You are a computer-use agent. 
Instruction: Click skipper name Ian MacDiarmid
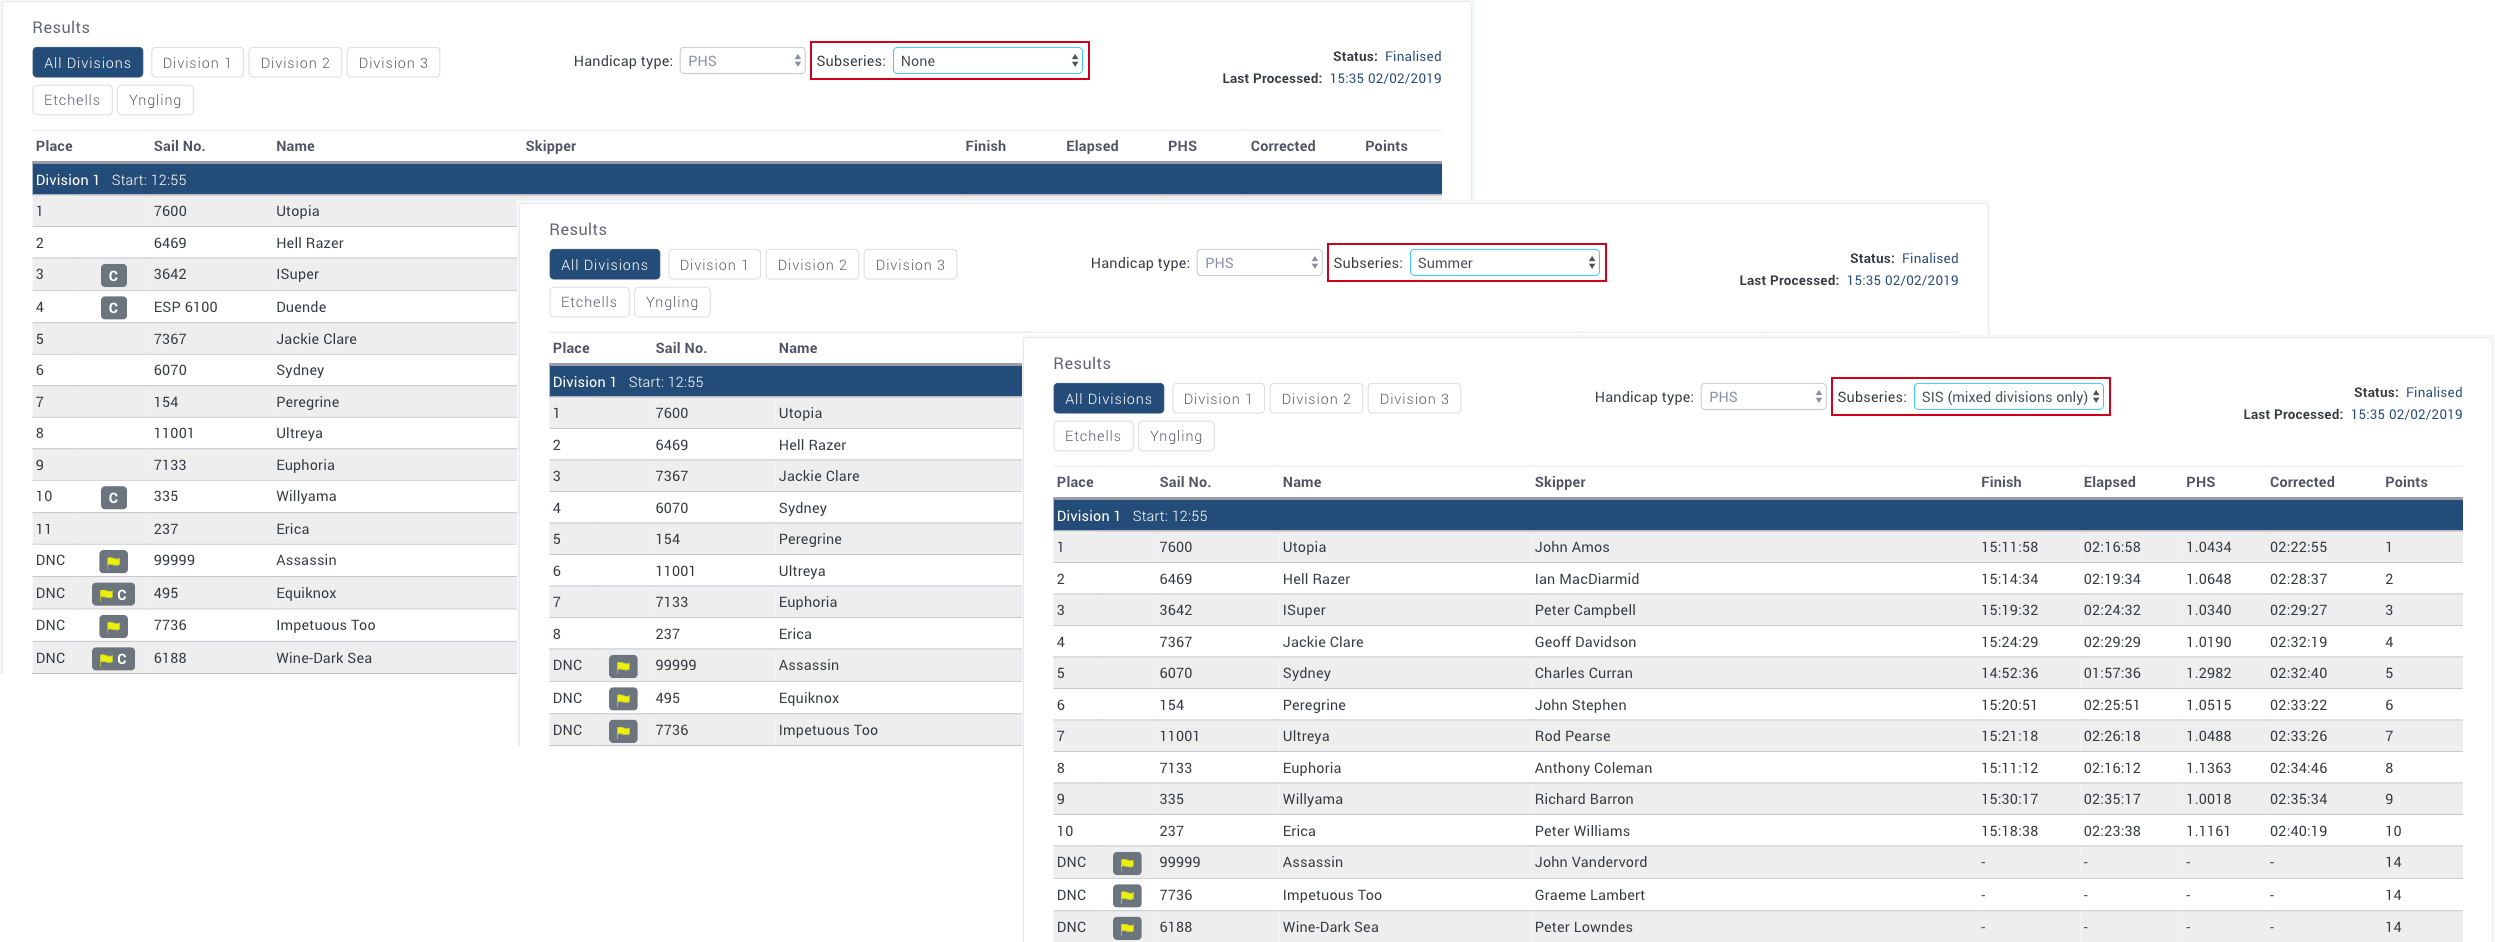(x=1587, y=579)
